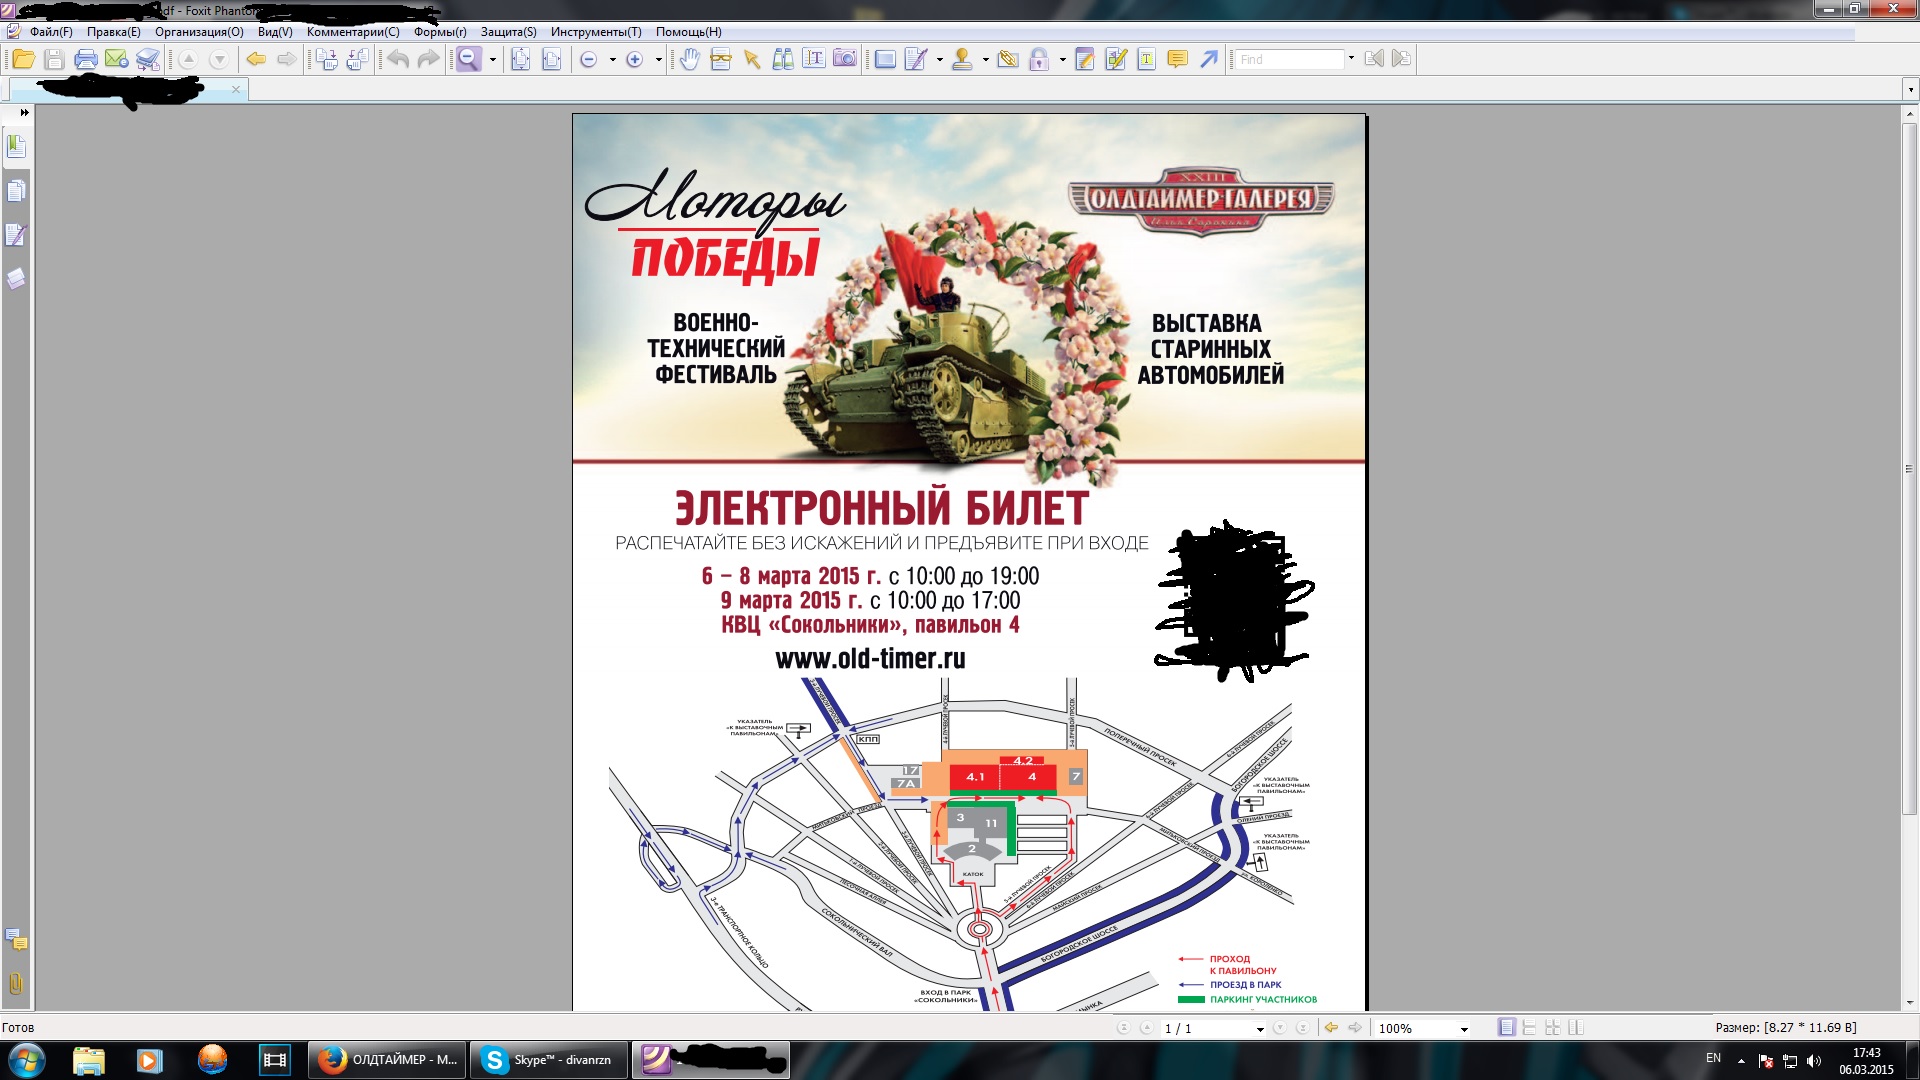Viewport: 1920px width, 1080px height.
Task: Switch to Continuous page view mode
Action: (x=1529, y=1028)
